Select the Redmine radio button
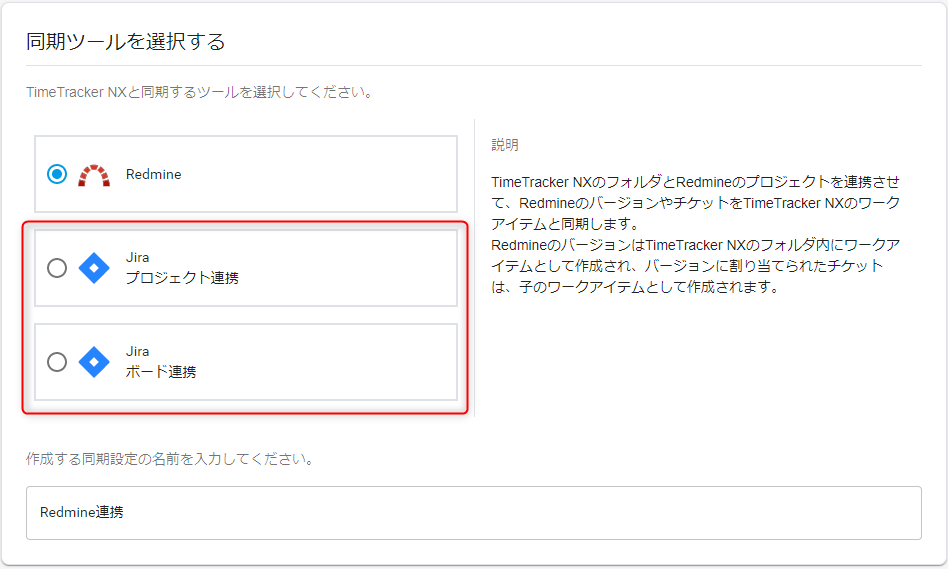 [57, 174]
